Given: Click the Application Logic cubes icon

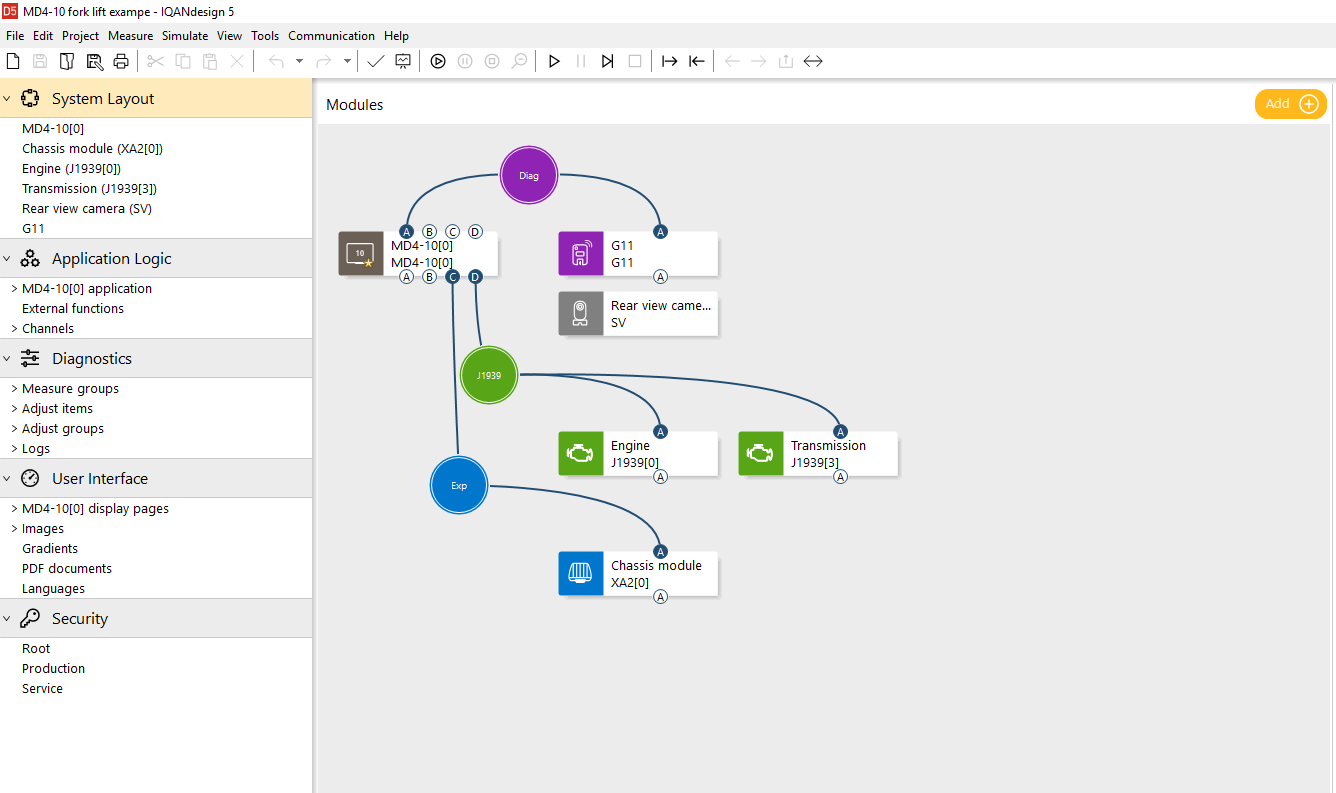Looking at the screenshot, I should (30, 258).
